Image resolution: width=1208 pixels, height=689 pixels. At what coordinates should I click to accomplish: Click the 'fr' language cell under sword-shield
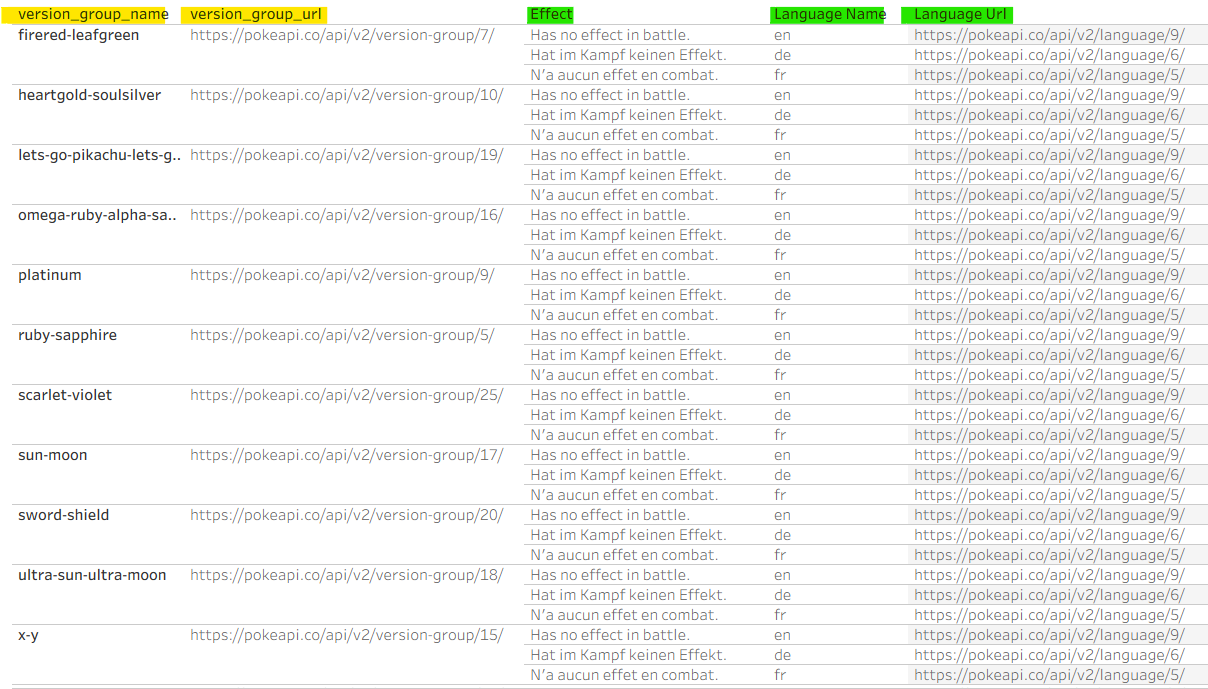tap(780, 555)
